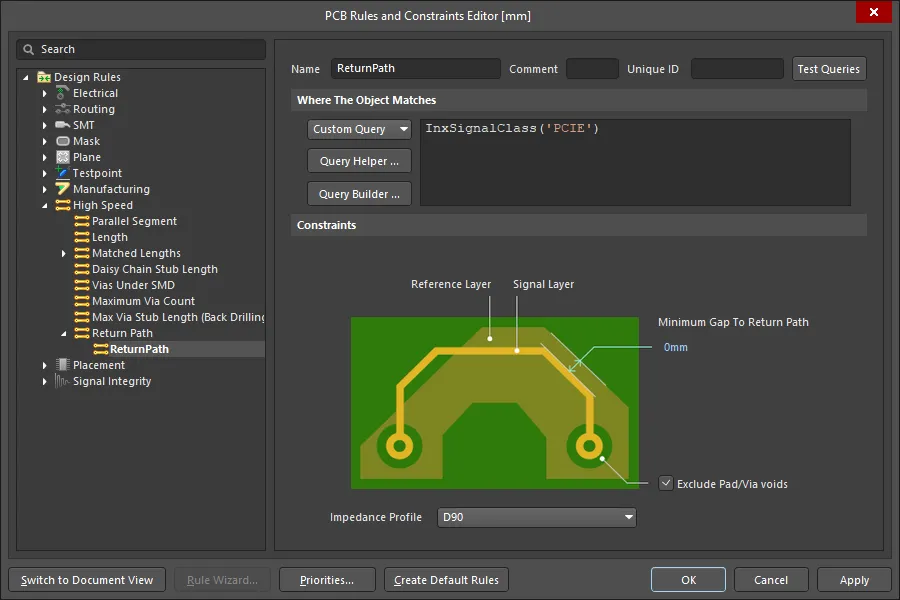
Task: Select the ReturnPath rule entry
Action: click(139, 349)
